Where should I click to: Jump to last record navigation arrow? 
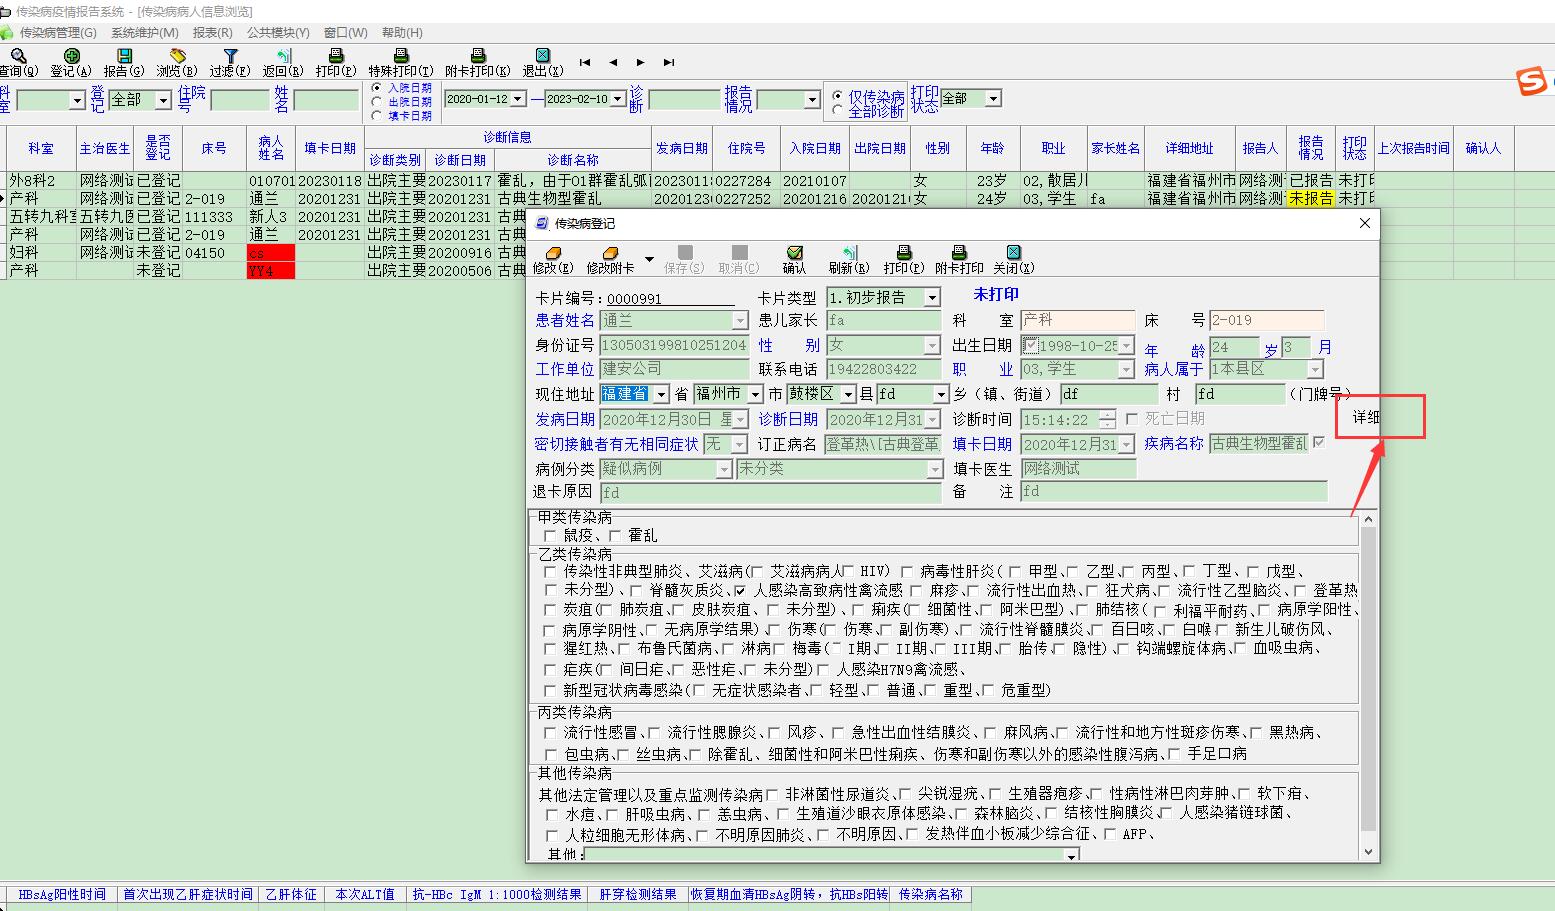tap(669, 62)
